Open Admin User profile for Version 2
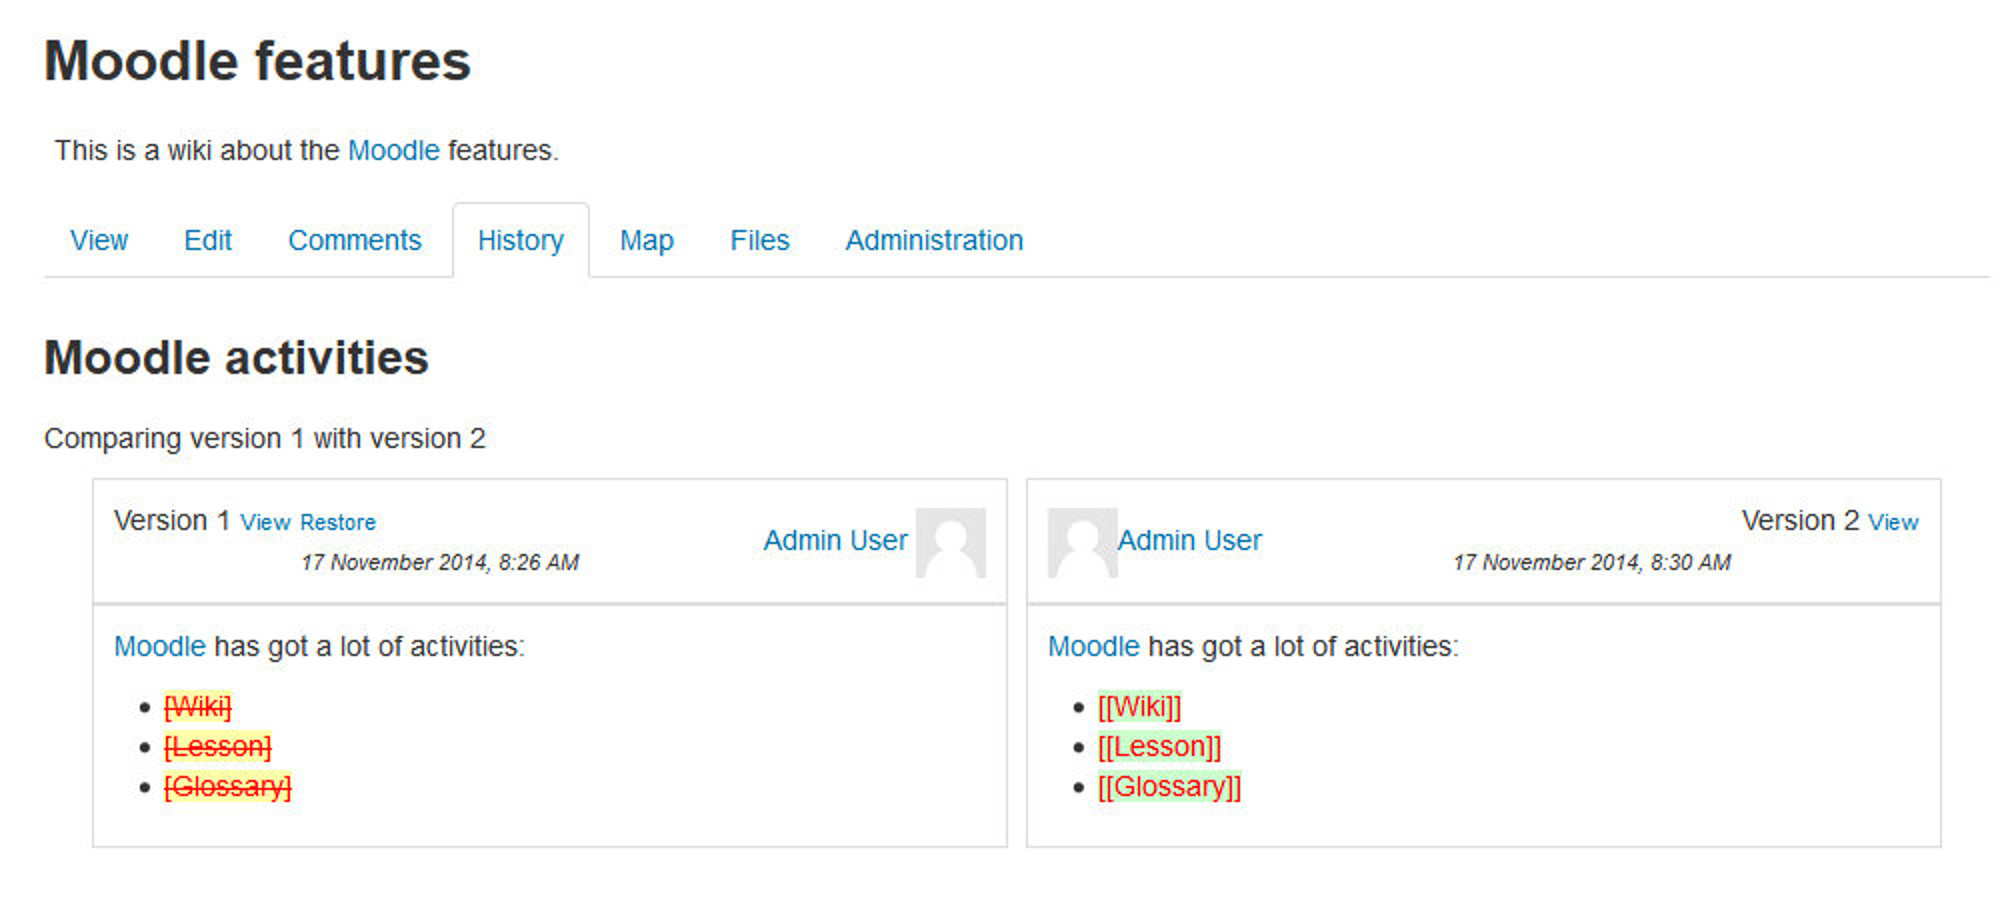The height and width of the screenshot is (900, 2008). click(x=1189, y=541)
